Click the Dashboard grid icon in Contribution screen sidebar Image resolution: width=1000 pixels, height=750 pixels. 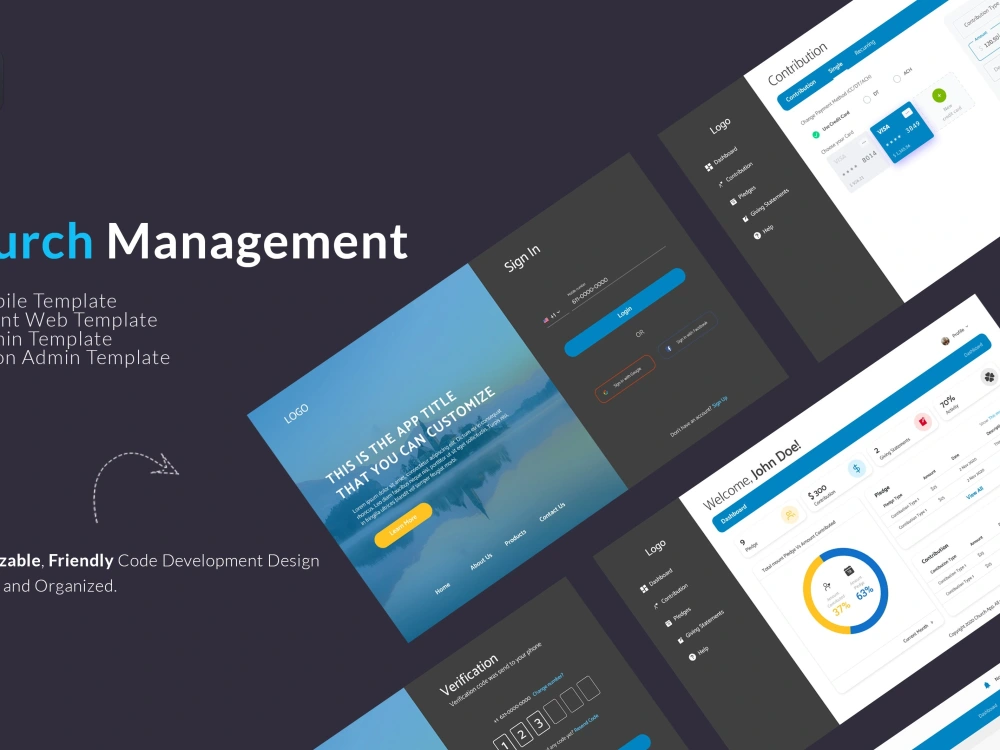tap(709, 167)
